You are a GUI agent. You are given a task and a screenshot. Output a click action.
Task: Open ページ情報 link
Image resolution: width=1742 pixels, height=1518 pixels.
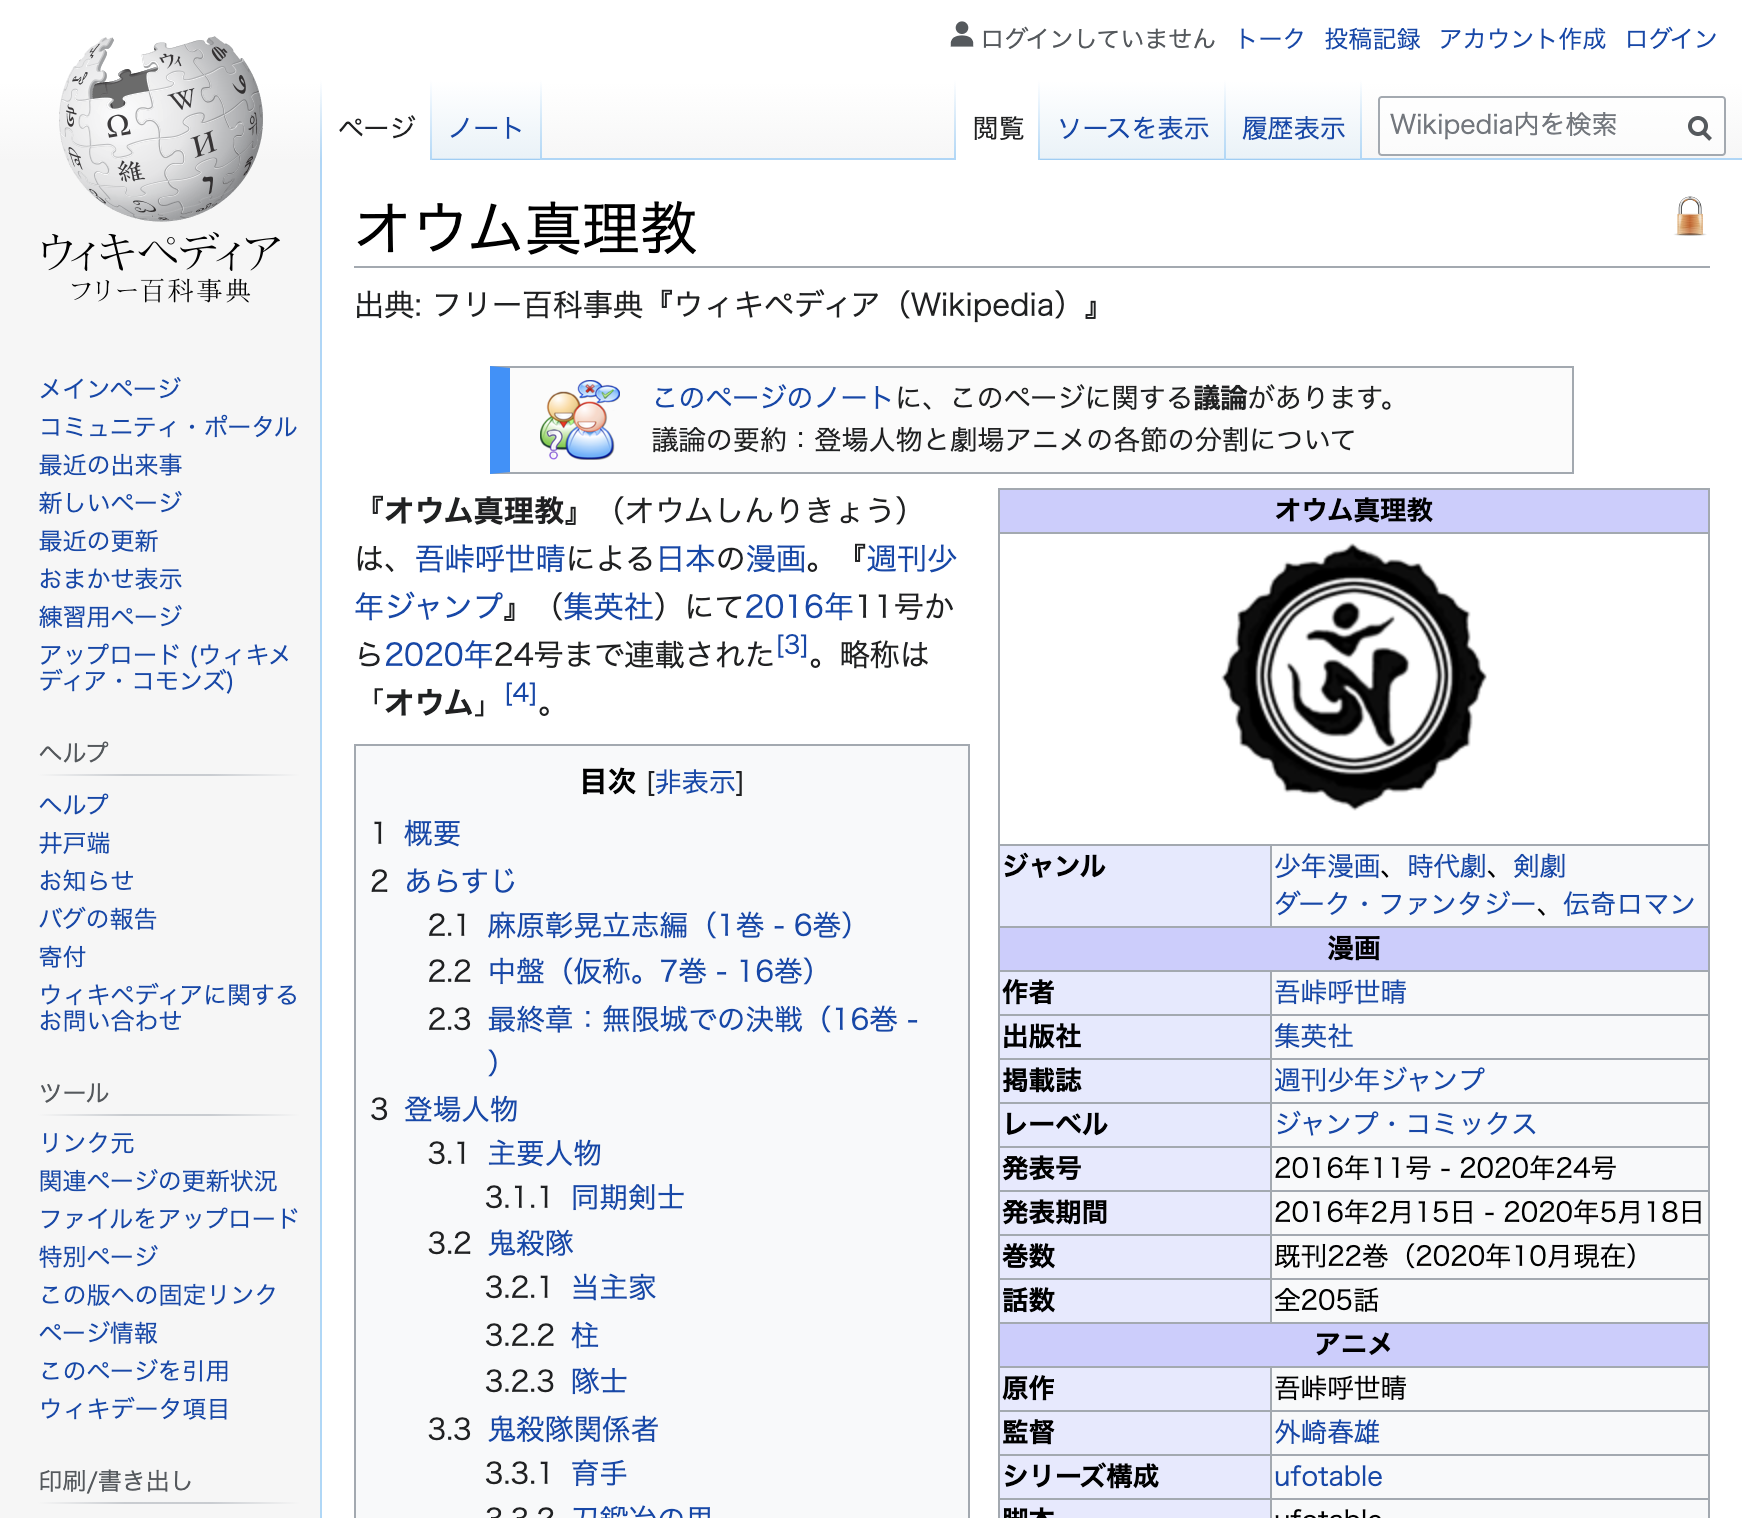coord(98,1333)
